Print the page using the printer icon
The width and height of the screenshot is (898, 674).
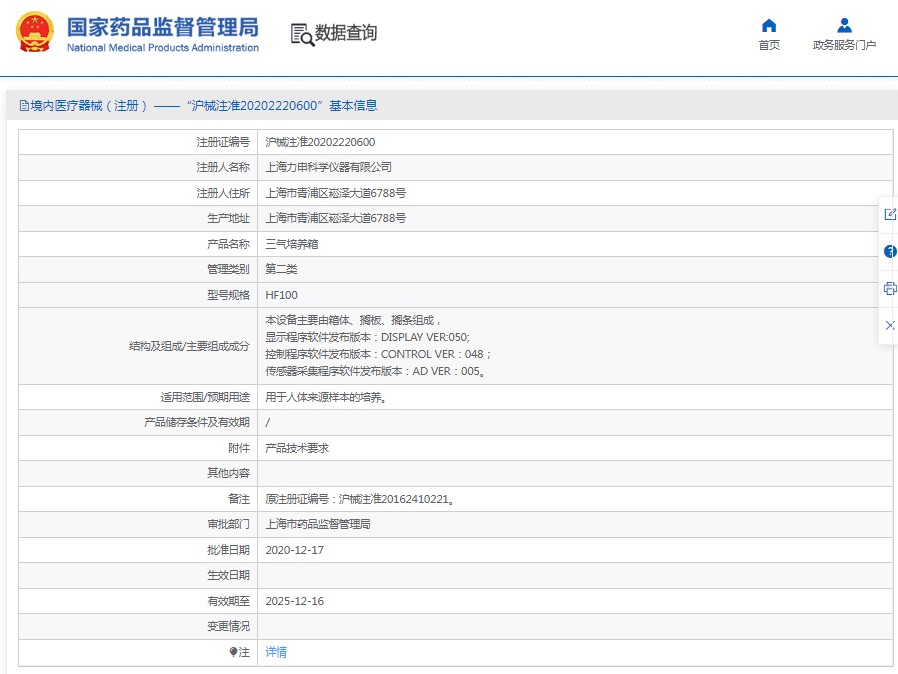point(890,288)
